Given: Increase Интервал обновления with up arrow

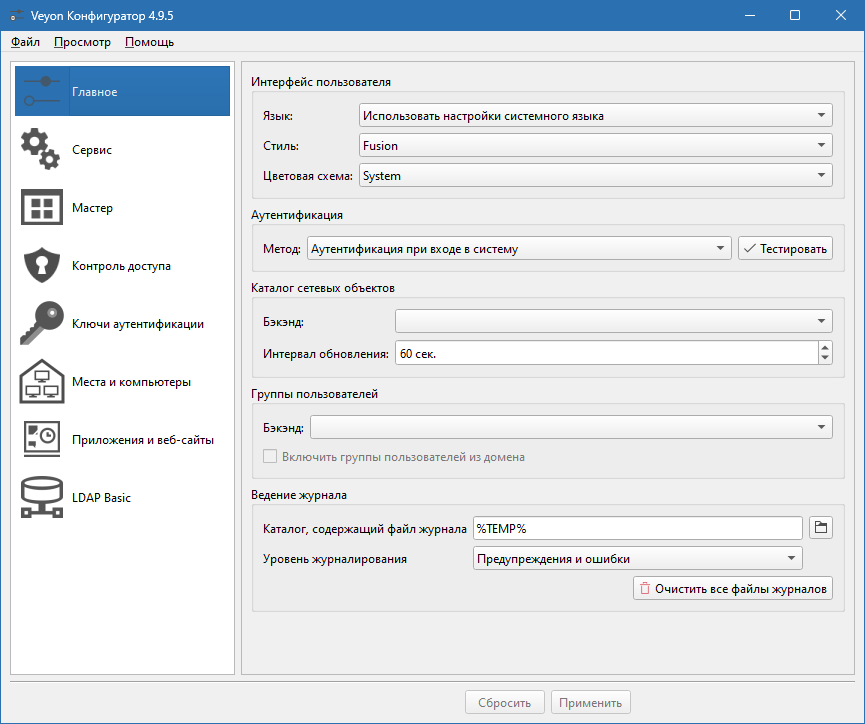Looking at the screenshot, I should 825,348.
